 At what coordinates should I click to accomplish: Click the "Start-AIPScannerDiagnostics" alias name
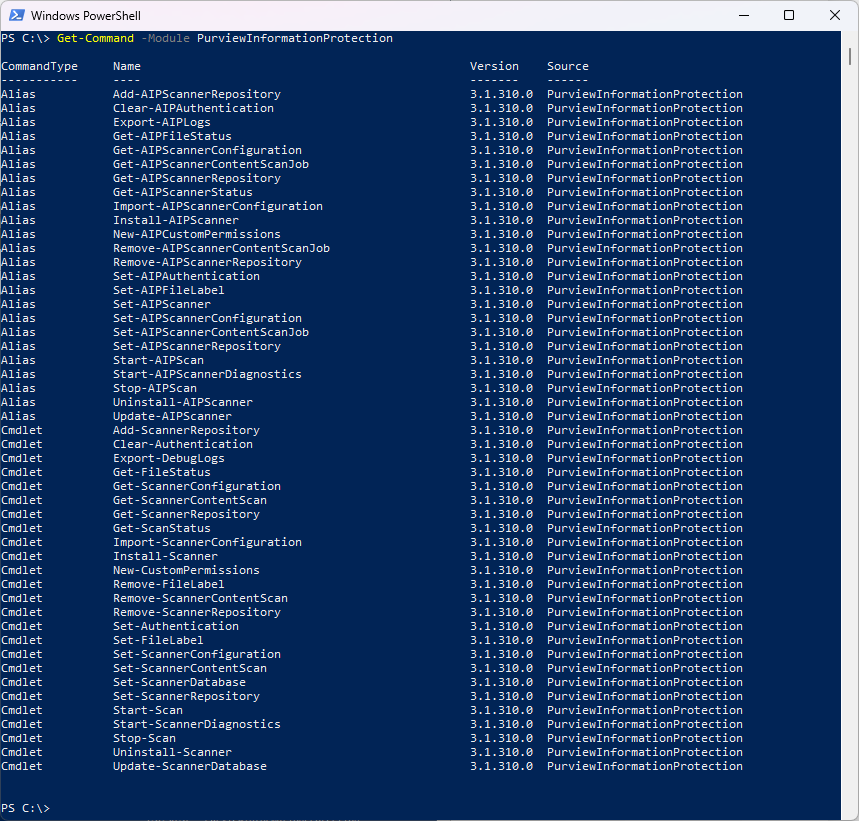pos(207,375)
